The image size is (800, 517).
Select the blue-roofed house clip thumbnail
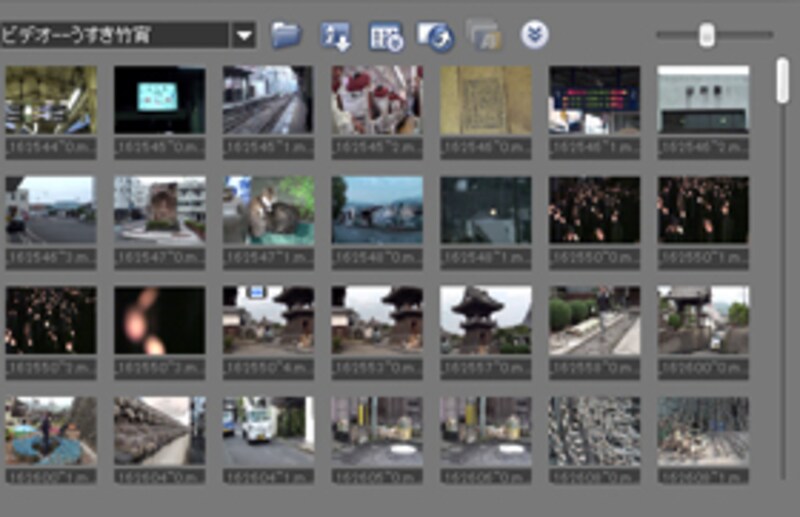(x=376, y=210)
